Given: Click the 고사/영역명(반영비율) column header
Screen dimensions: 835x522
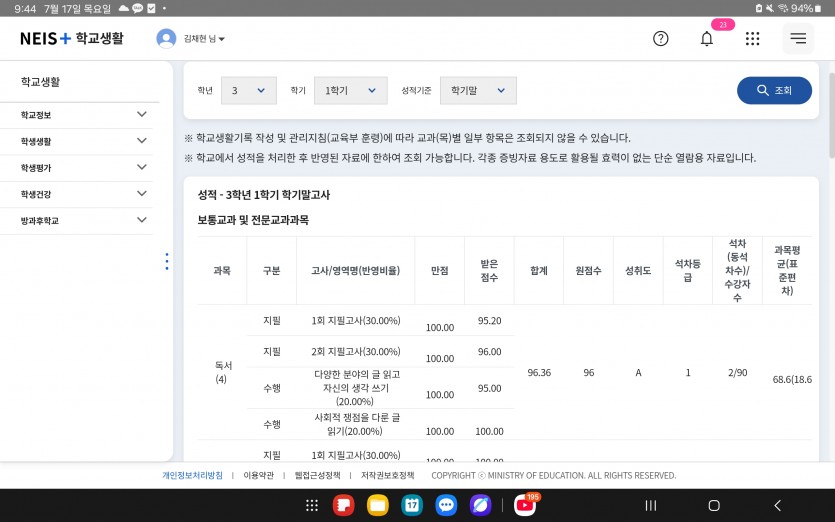Looking at the screenshot, I should pyautogui.click(x=355, y=271).
